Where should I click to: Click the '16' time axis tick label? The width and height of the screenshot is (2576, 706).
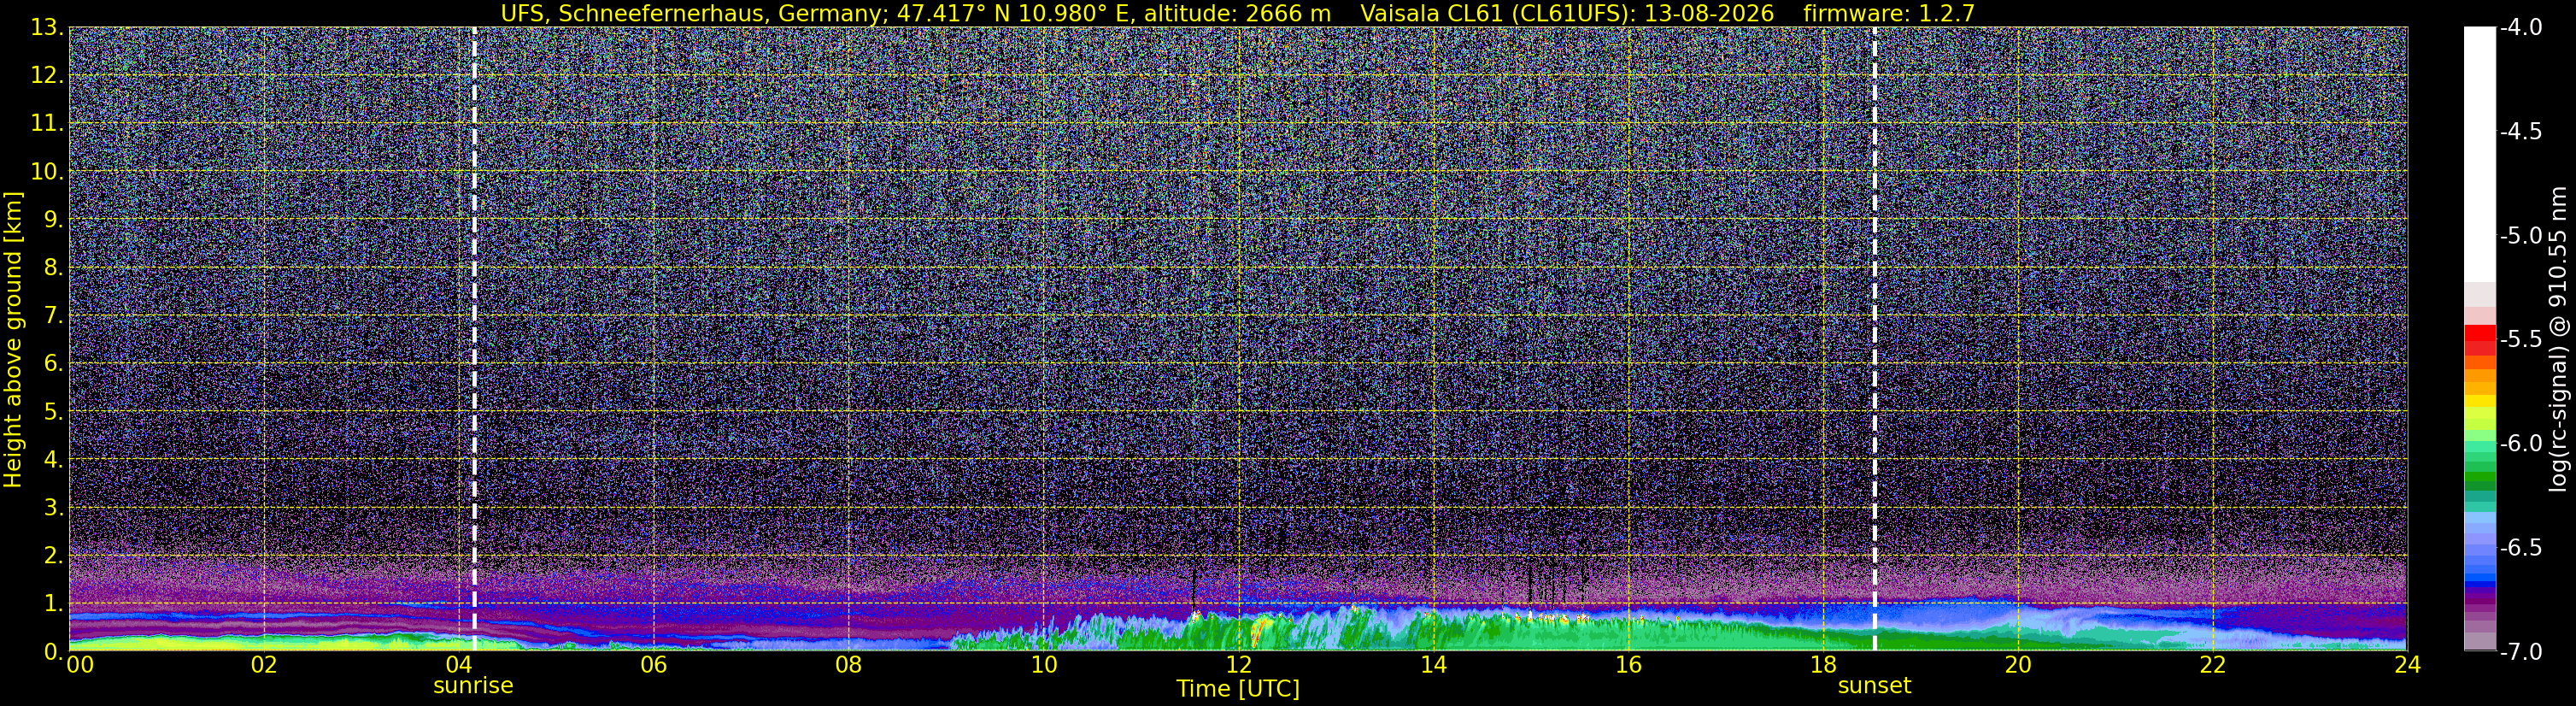point(1628,665)
